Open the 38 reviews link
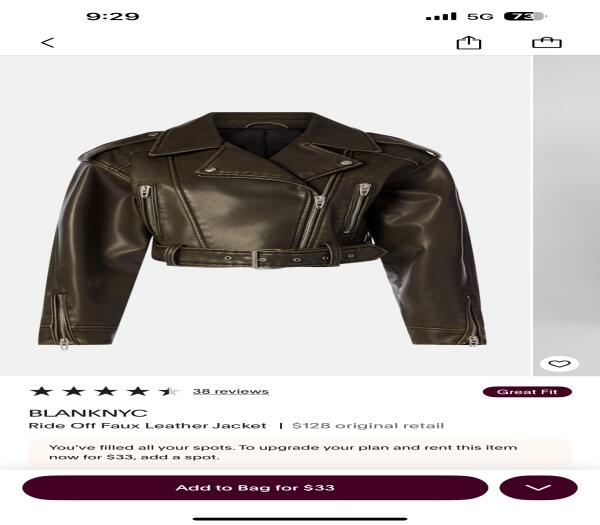The image size is (600, 525). coord(231,391)
